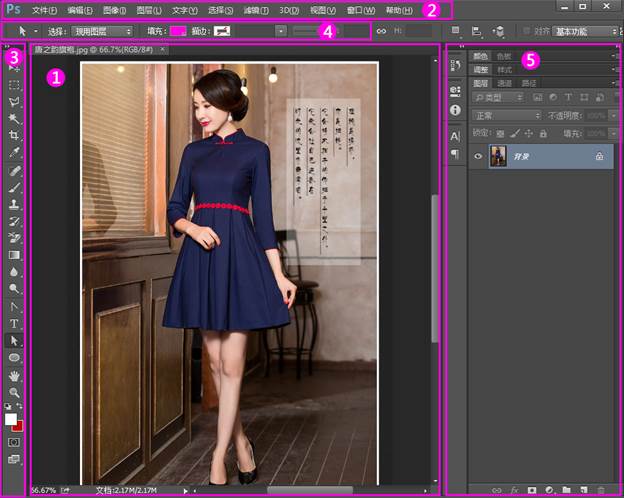Select the Crop tool
Image resolution: width=624 pixels, height=498 pixels.
click(x=14, y=135)
